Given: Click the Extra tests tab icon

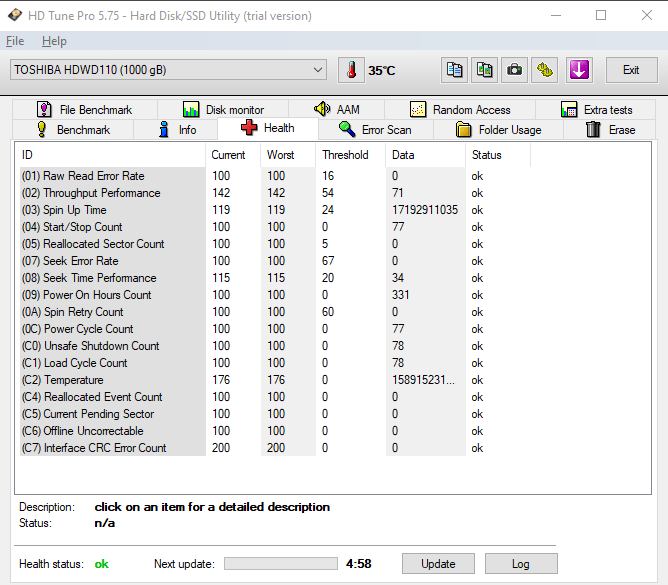Looking at the screenshot, I should tap(569, 110).
